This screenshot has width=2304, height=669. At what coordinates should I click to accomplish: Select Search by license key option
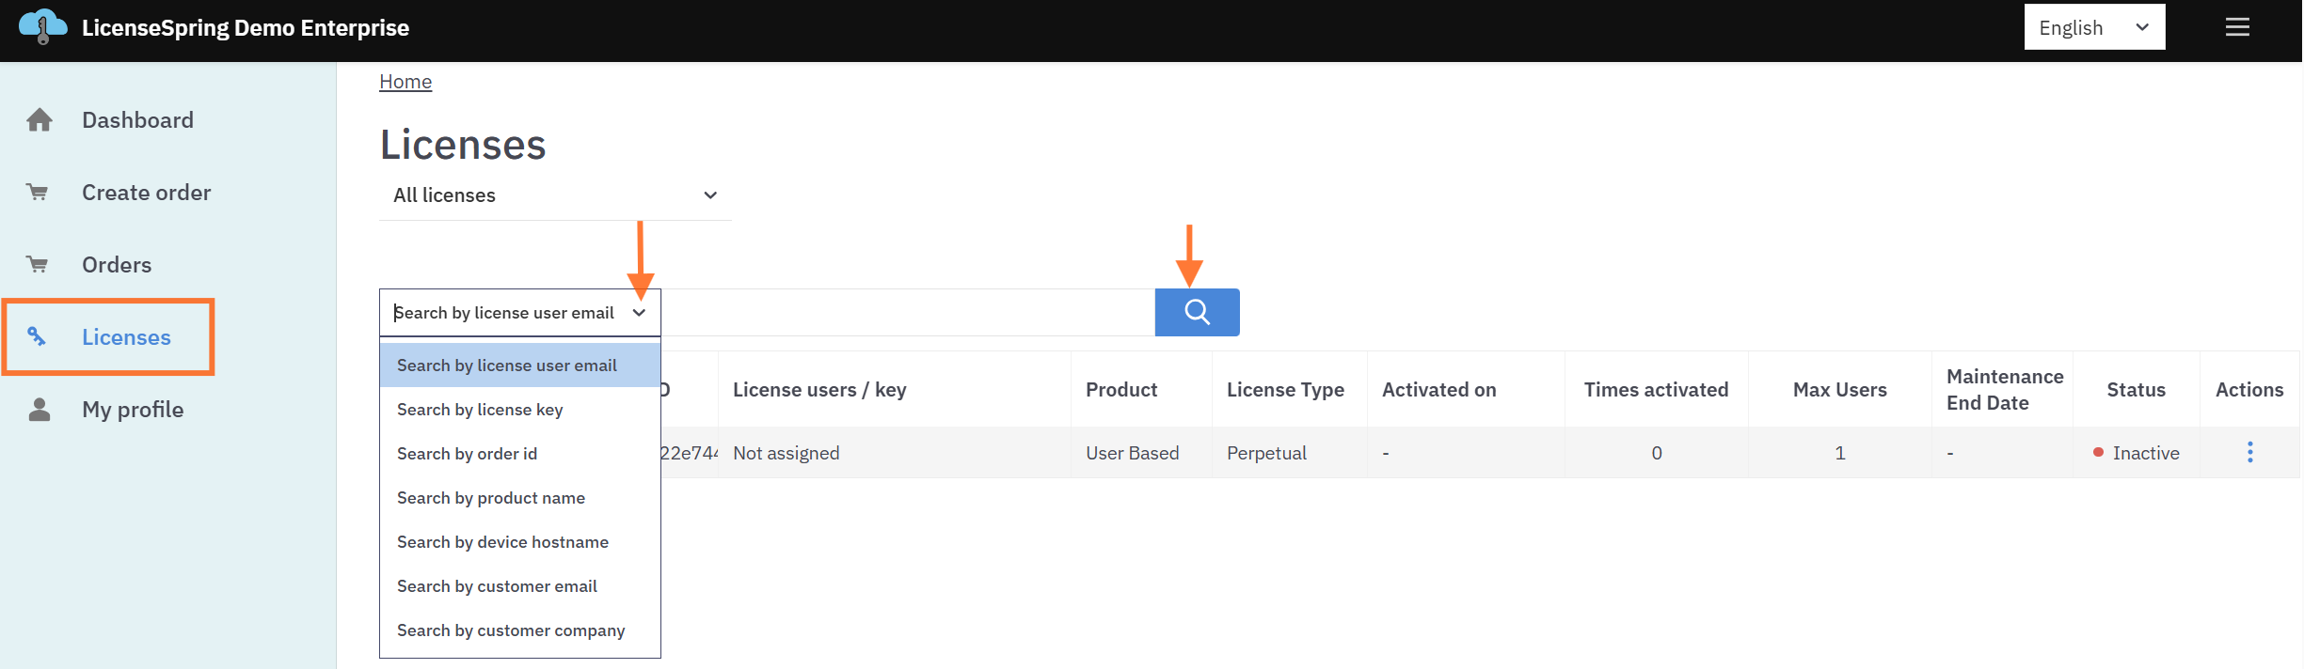tap(480, 409)
